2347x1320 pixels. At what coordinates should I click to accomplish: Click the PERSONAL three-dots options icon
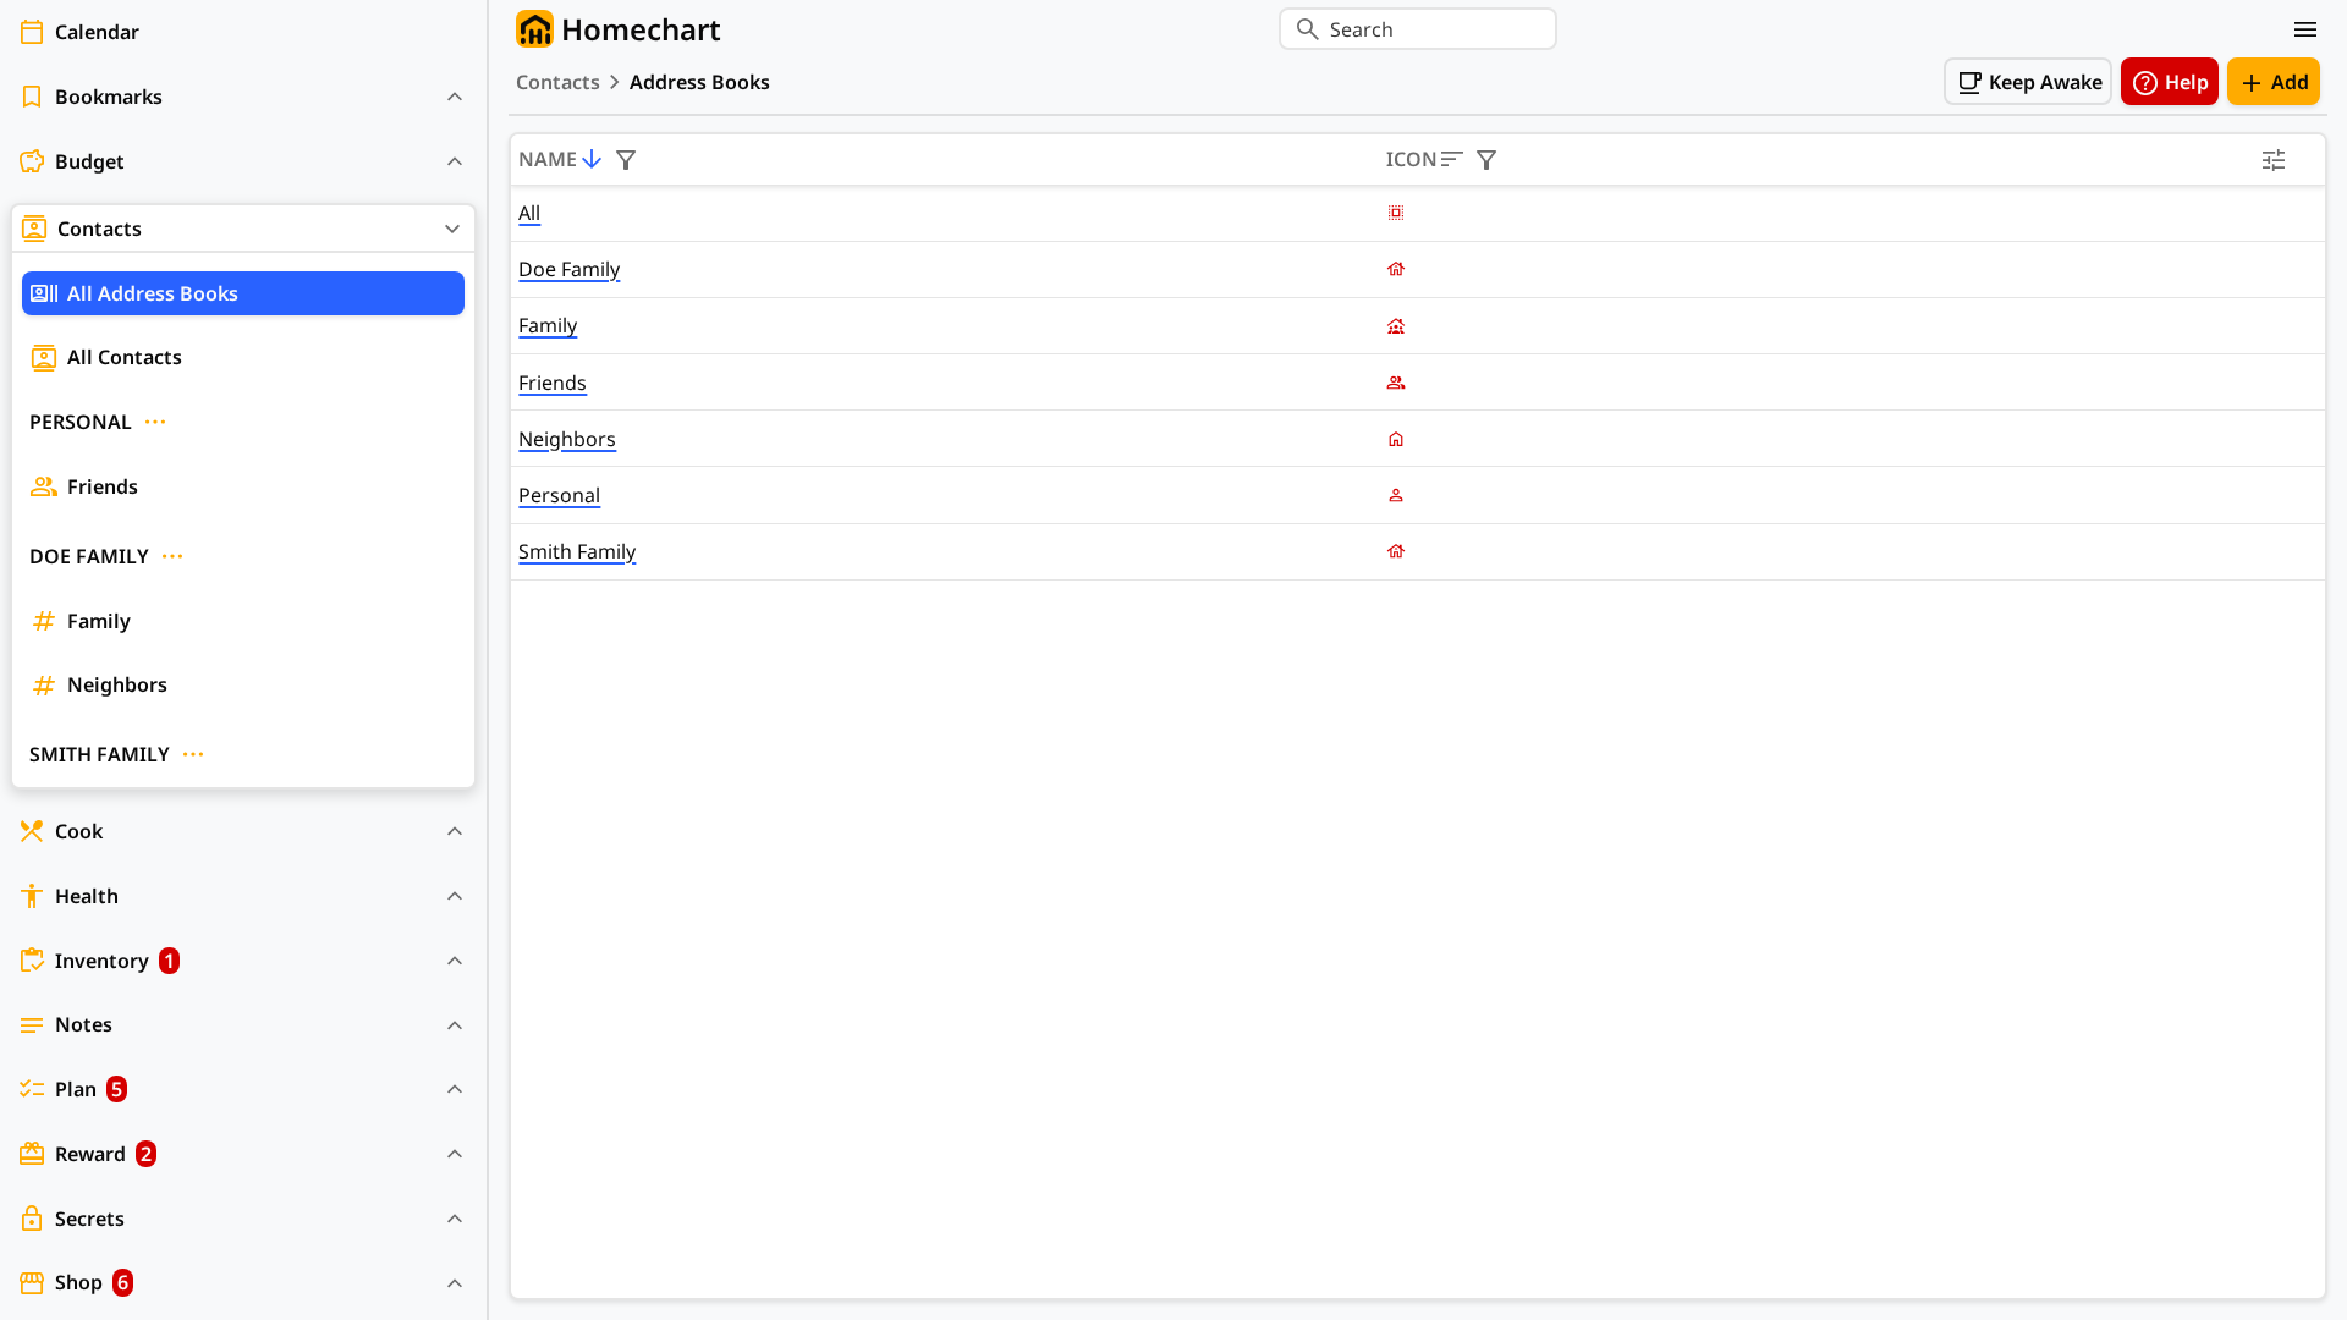(155, 422)
